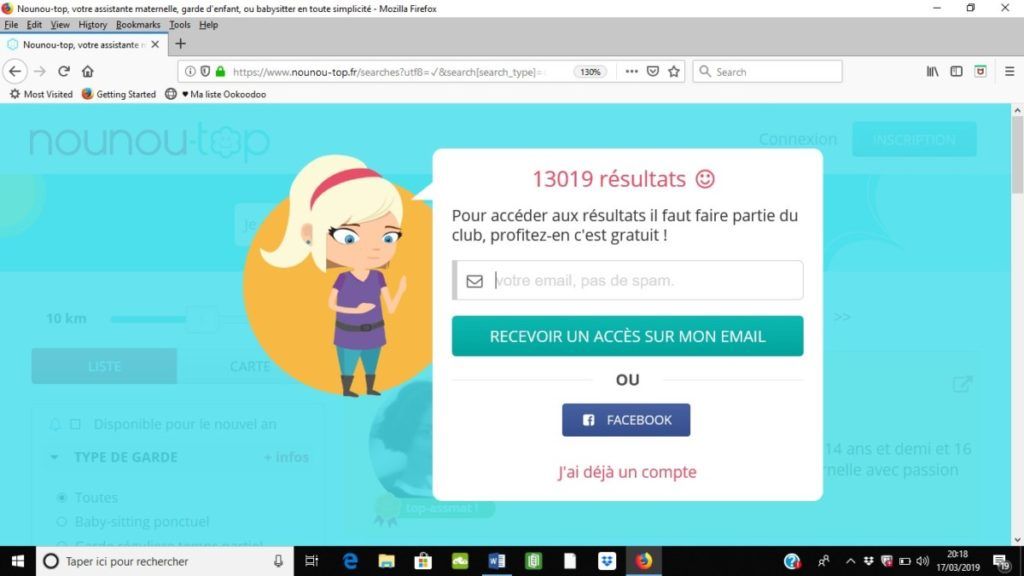
Task: Click the nounou-top logo
Action: tap(150, 141)
